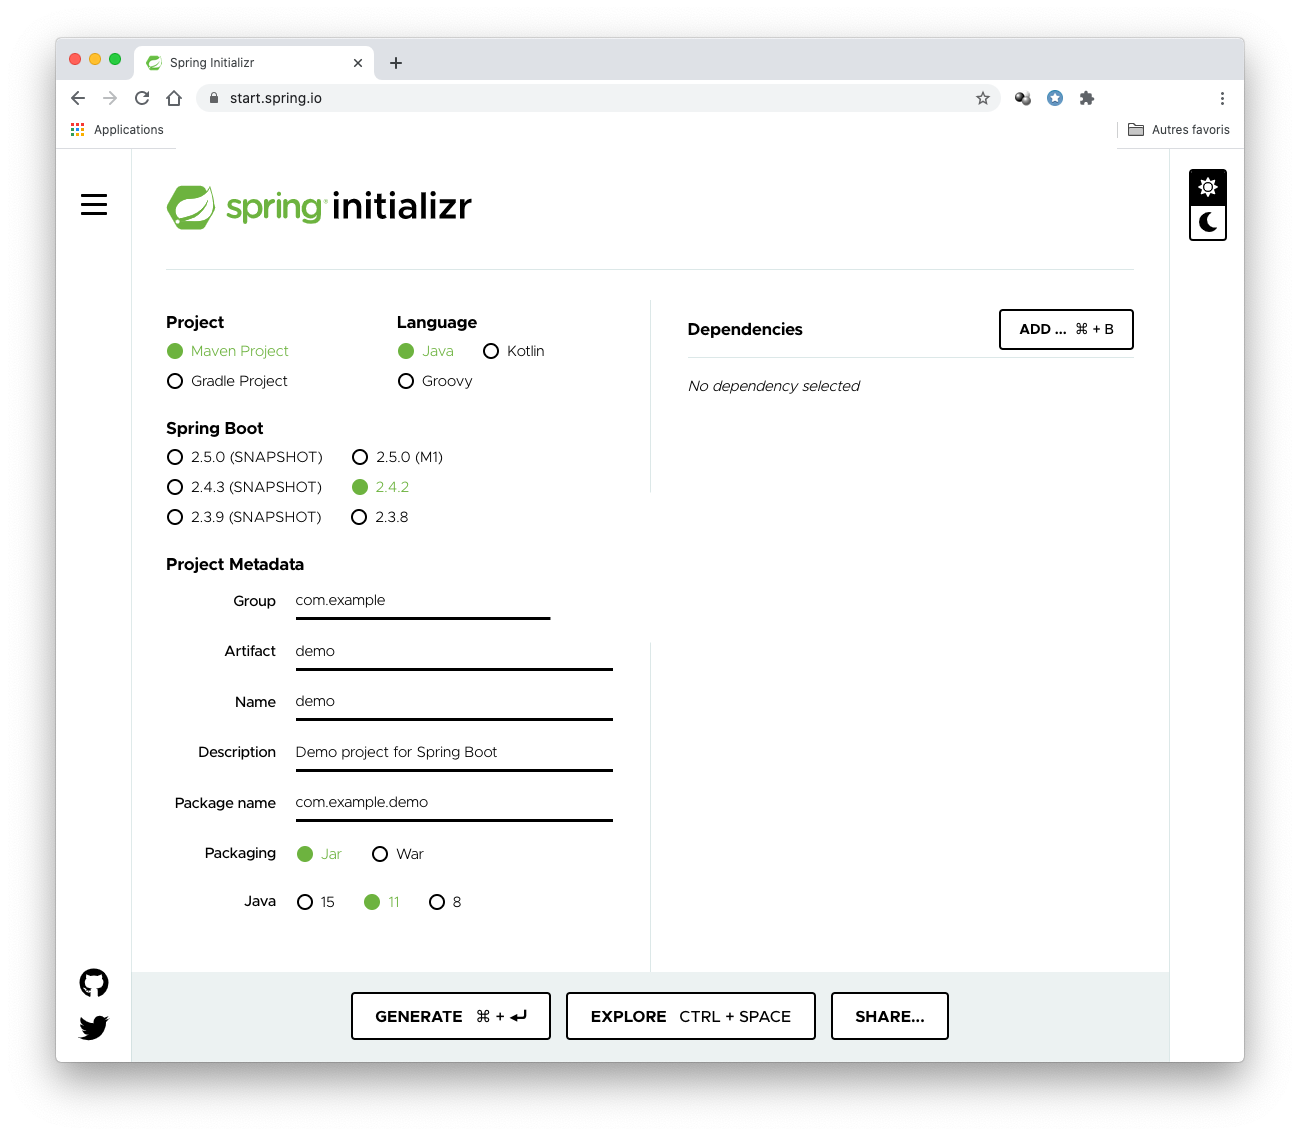Viewport: 1300px width, 1136px height.
Task: Switch to the dark theme moon icon
Action: tap(1208, 222)
